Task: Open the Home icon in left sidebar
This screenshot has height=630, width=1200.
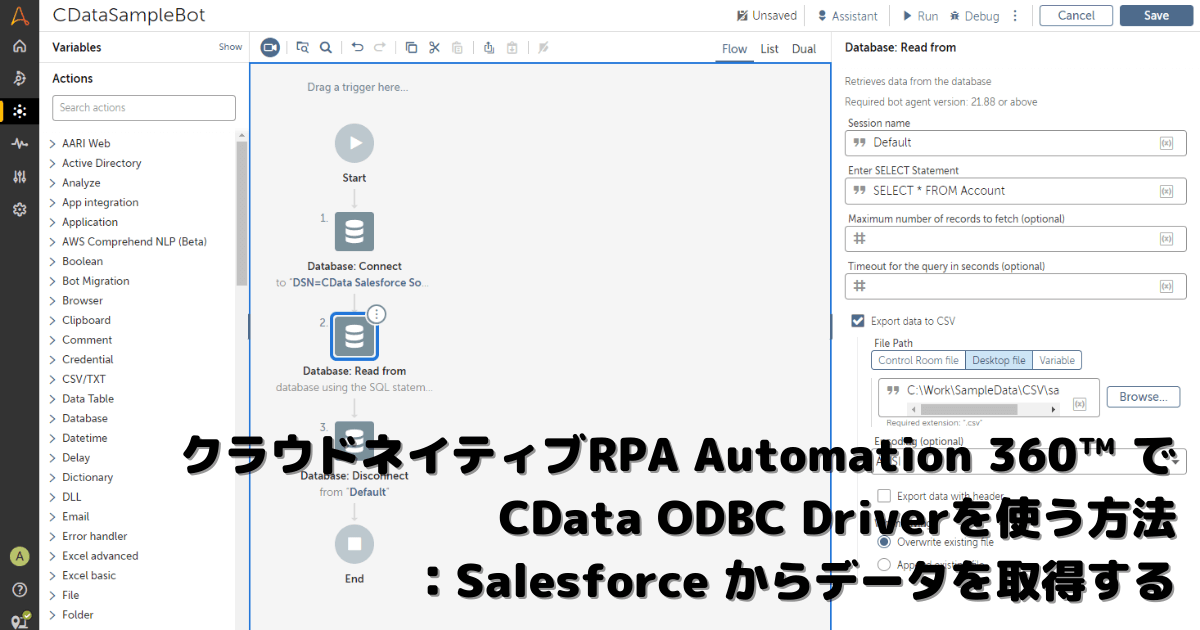Action: point(19,46)
